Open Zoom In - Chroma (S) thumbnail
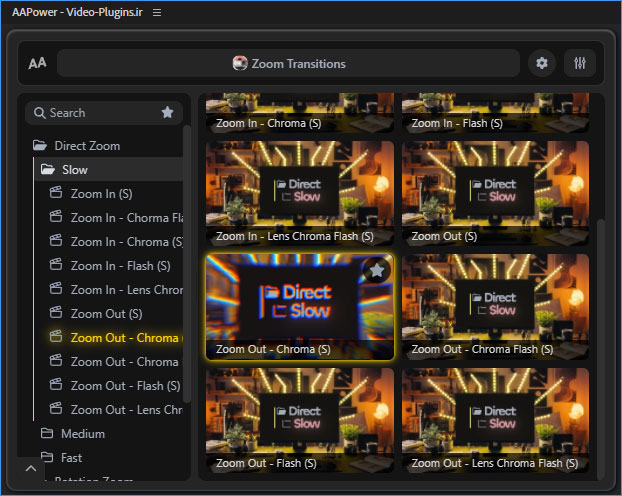The height and width of the screenshot is (496, 622). tap(299, 113)
